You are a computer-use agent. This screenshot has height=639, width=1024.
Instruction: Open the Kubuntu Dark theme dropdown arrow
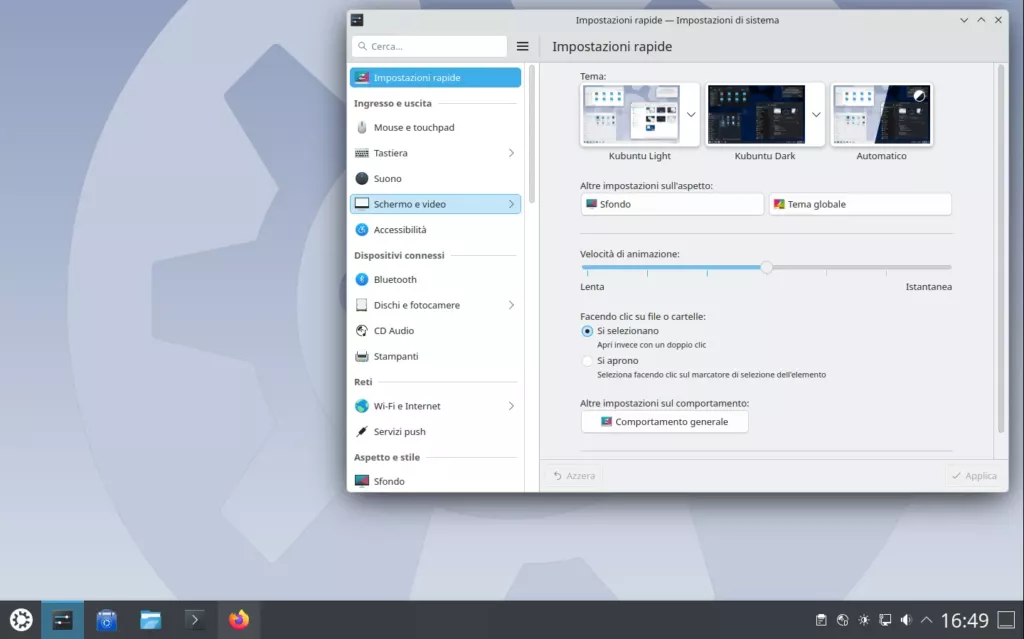coord(816,114)
